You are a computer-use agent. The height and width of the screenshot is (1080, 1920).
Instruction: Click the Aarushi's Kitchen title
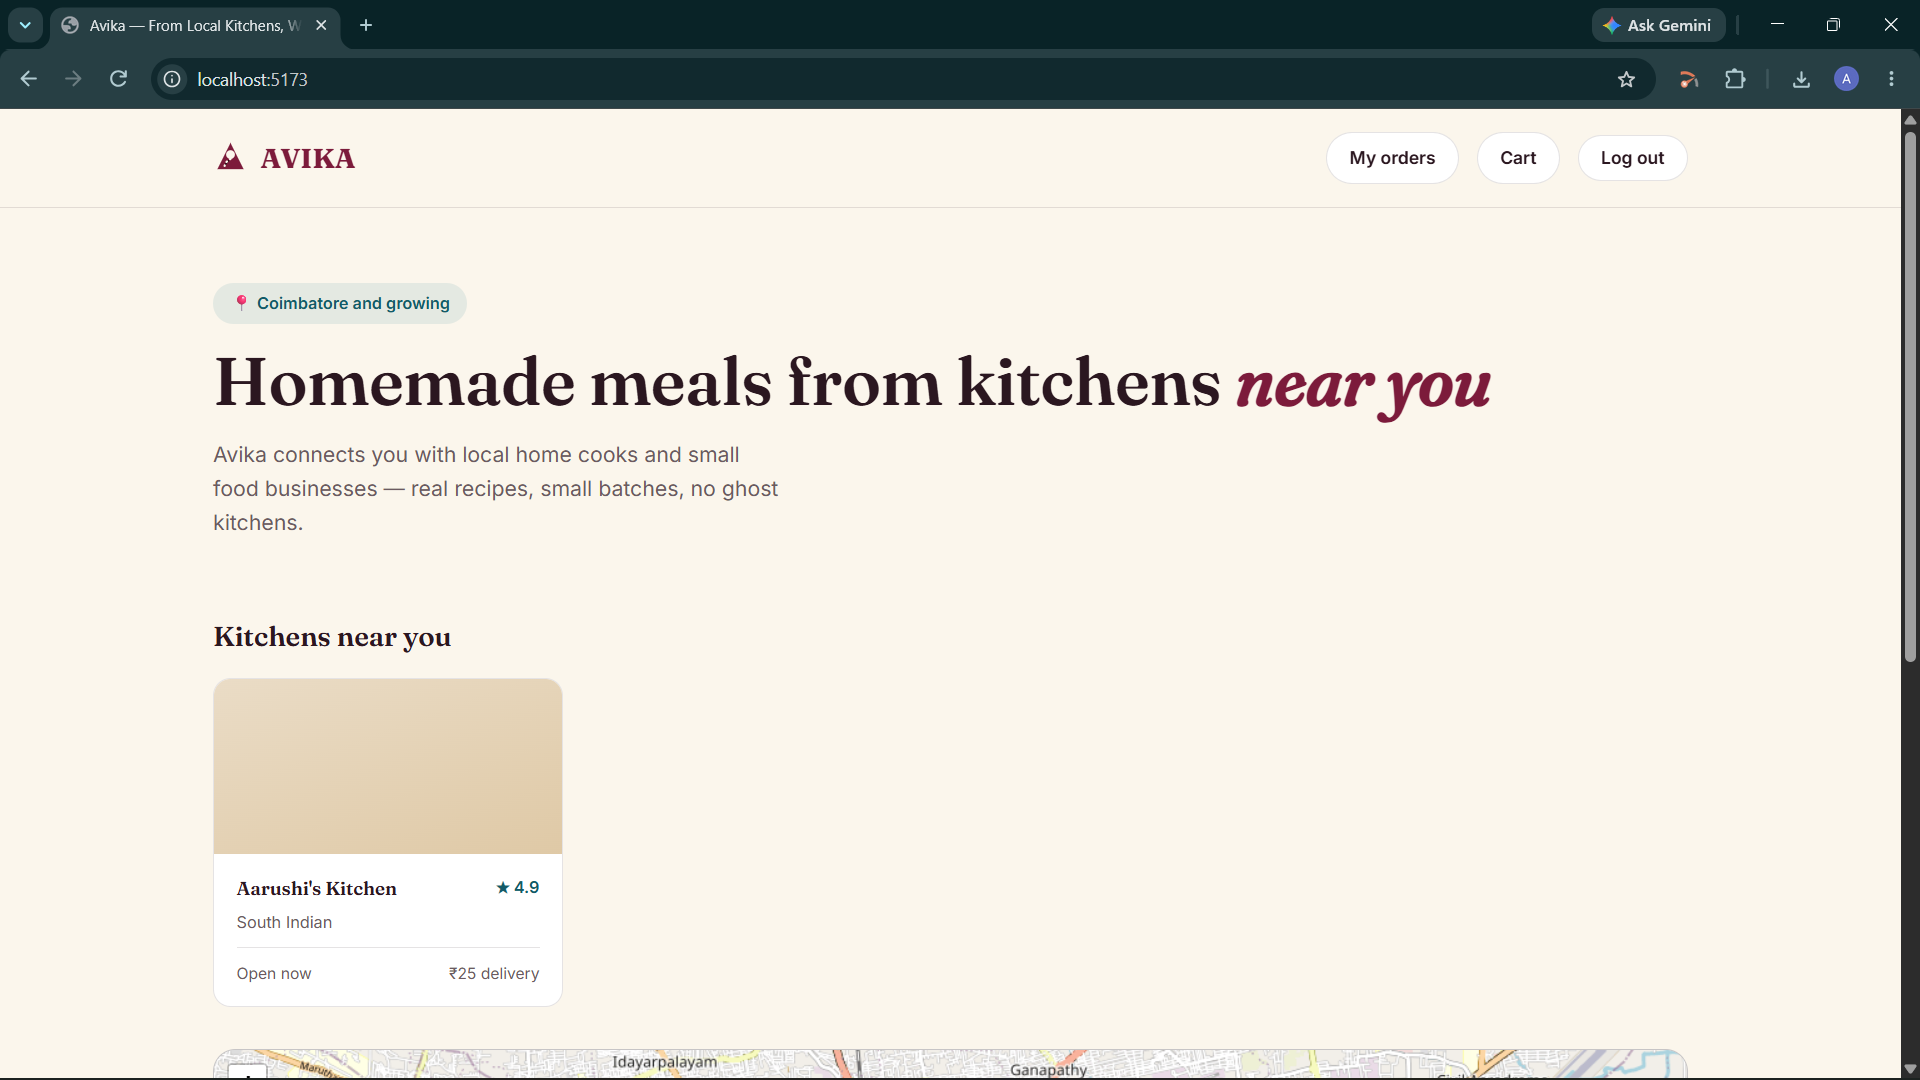point(316,888)
